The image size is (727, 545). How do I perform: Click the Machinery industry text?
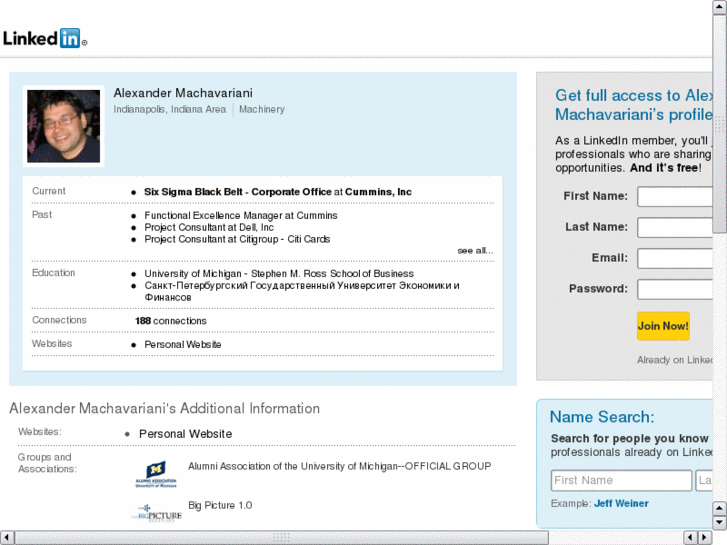click(x=262, y=109)
